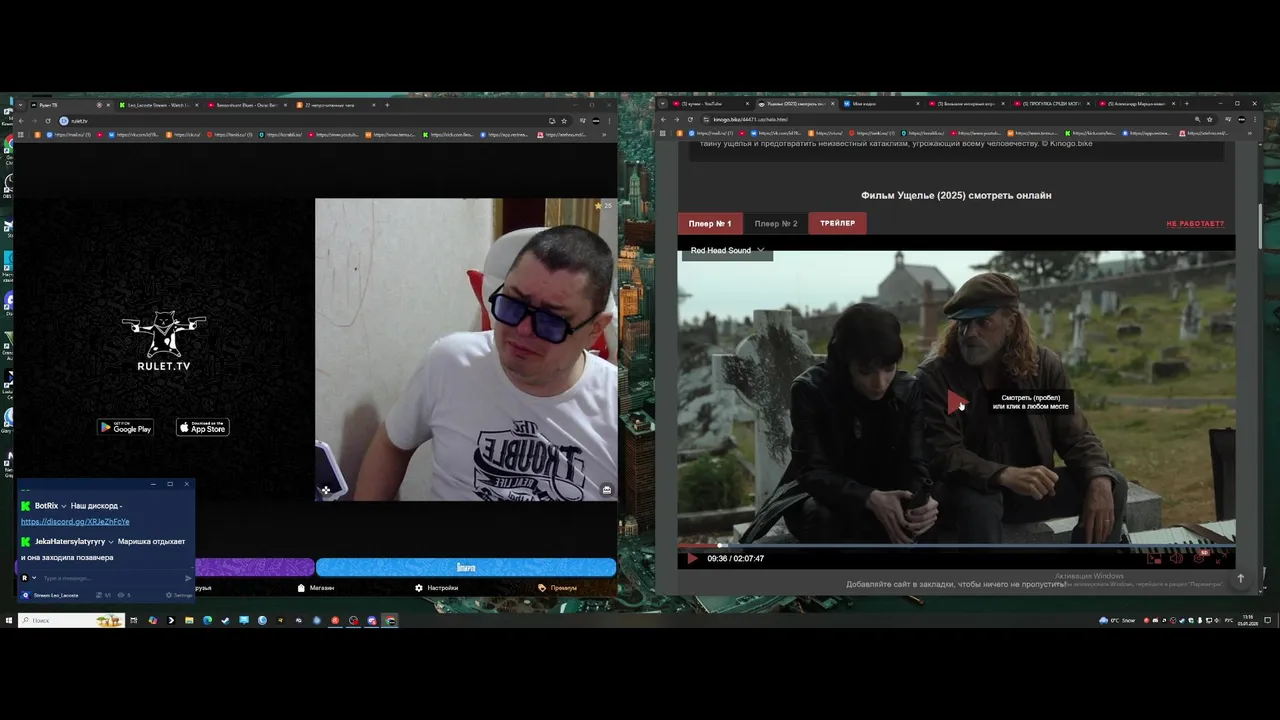This screenshot has width=1280, height=720.
Task: Open new tab in rulet.tv browser window
Action: [387, 105]
